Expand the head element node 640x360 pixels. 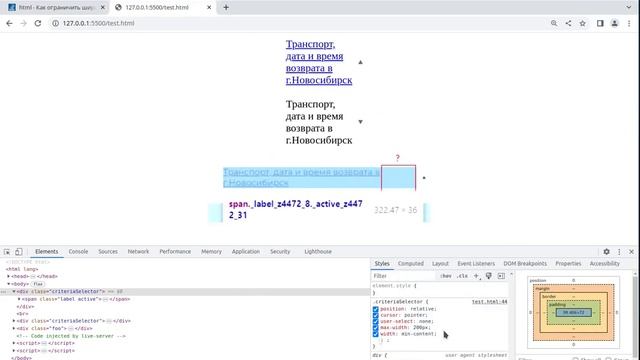coord(9,276)
